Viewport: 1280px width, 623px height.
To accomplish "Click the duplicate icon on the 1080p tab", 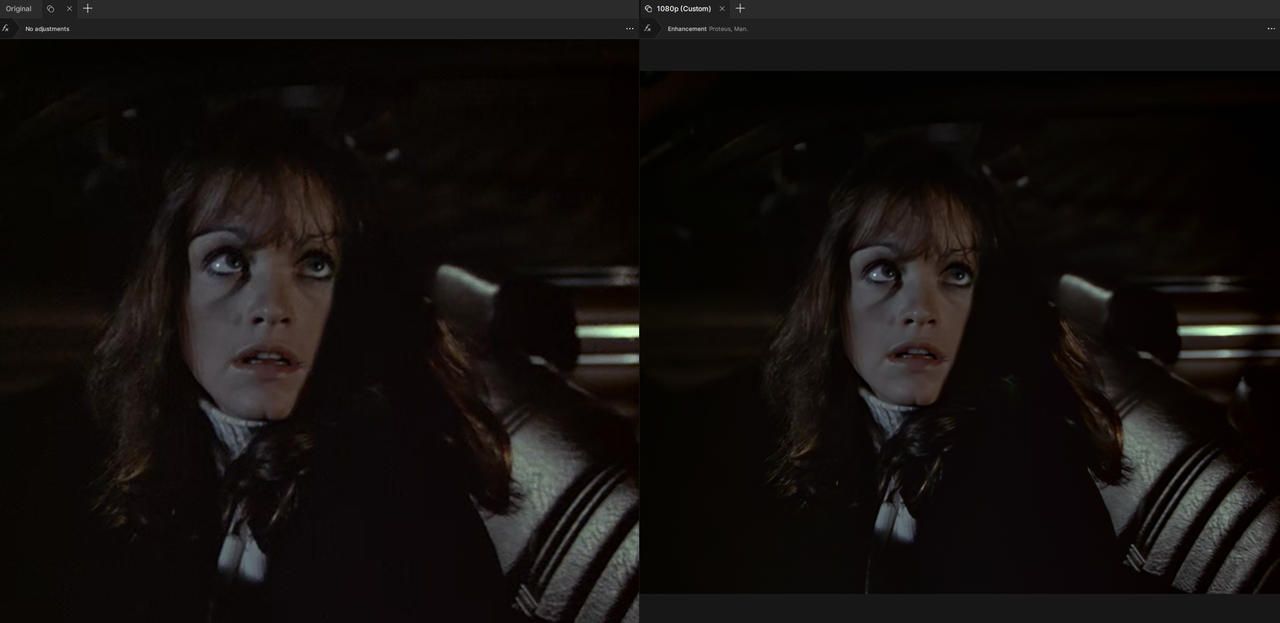I will [648, 9].
